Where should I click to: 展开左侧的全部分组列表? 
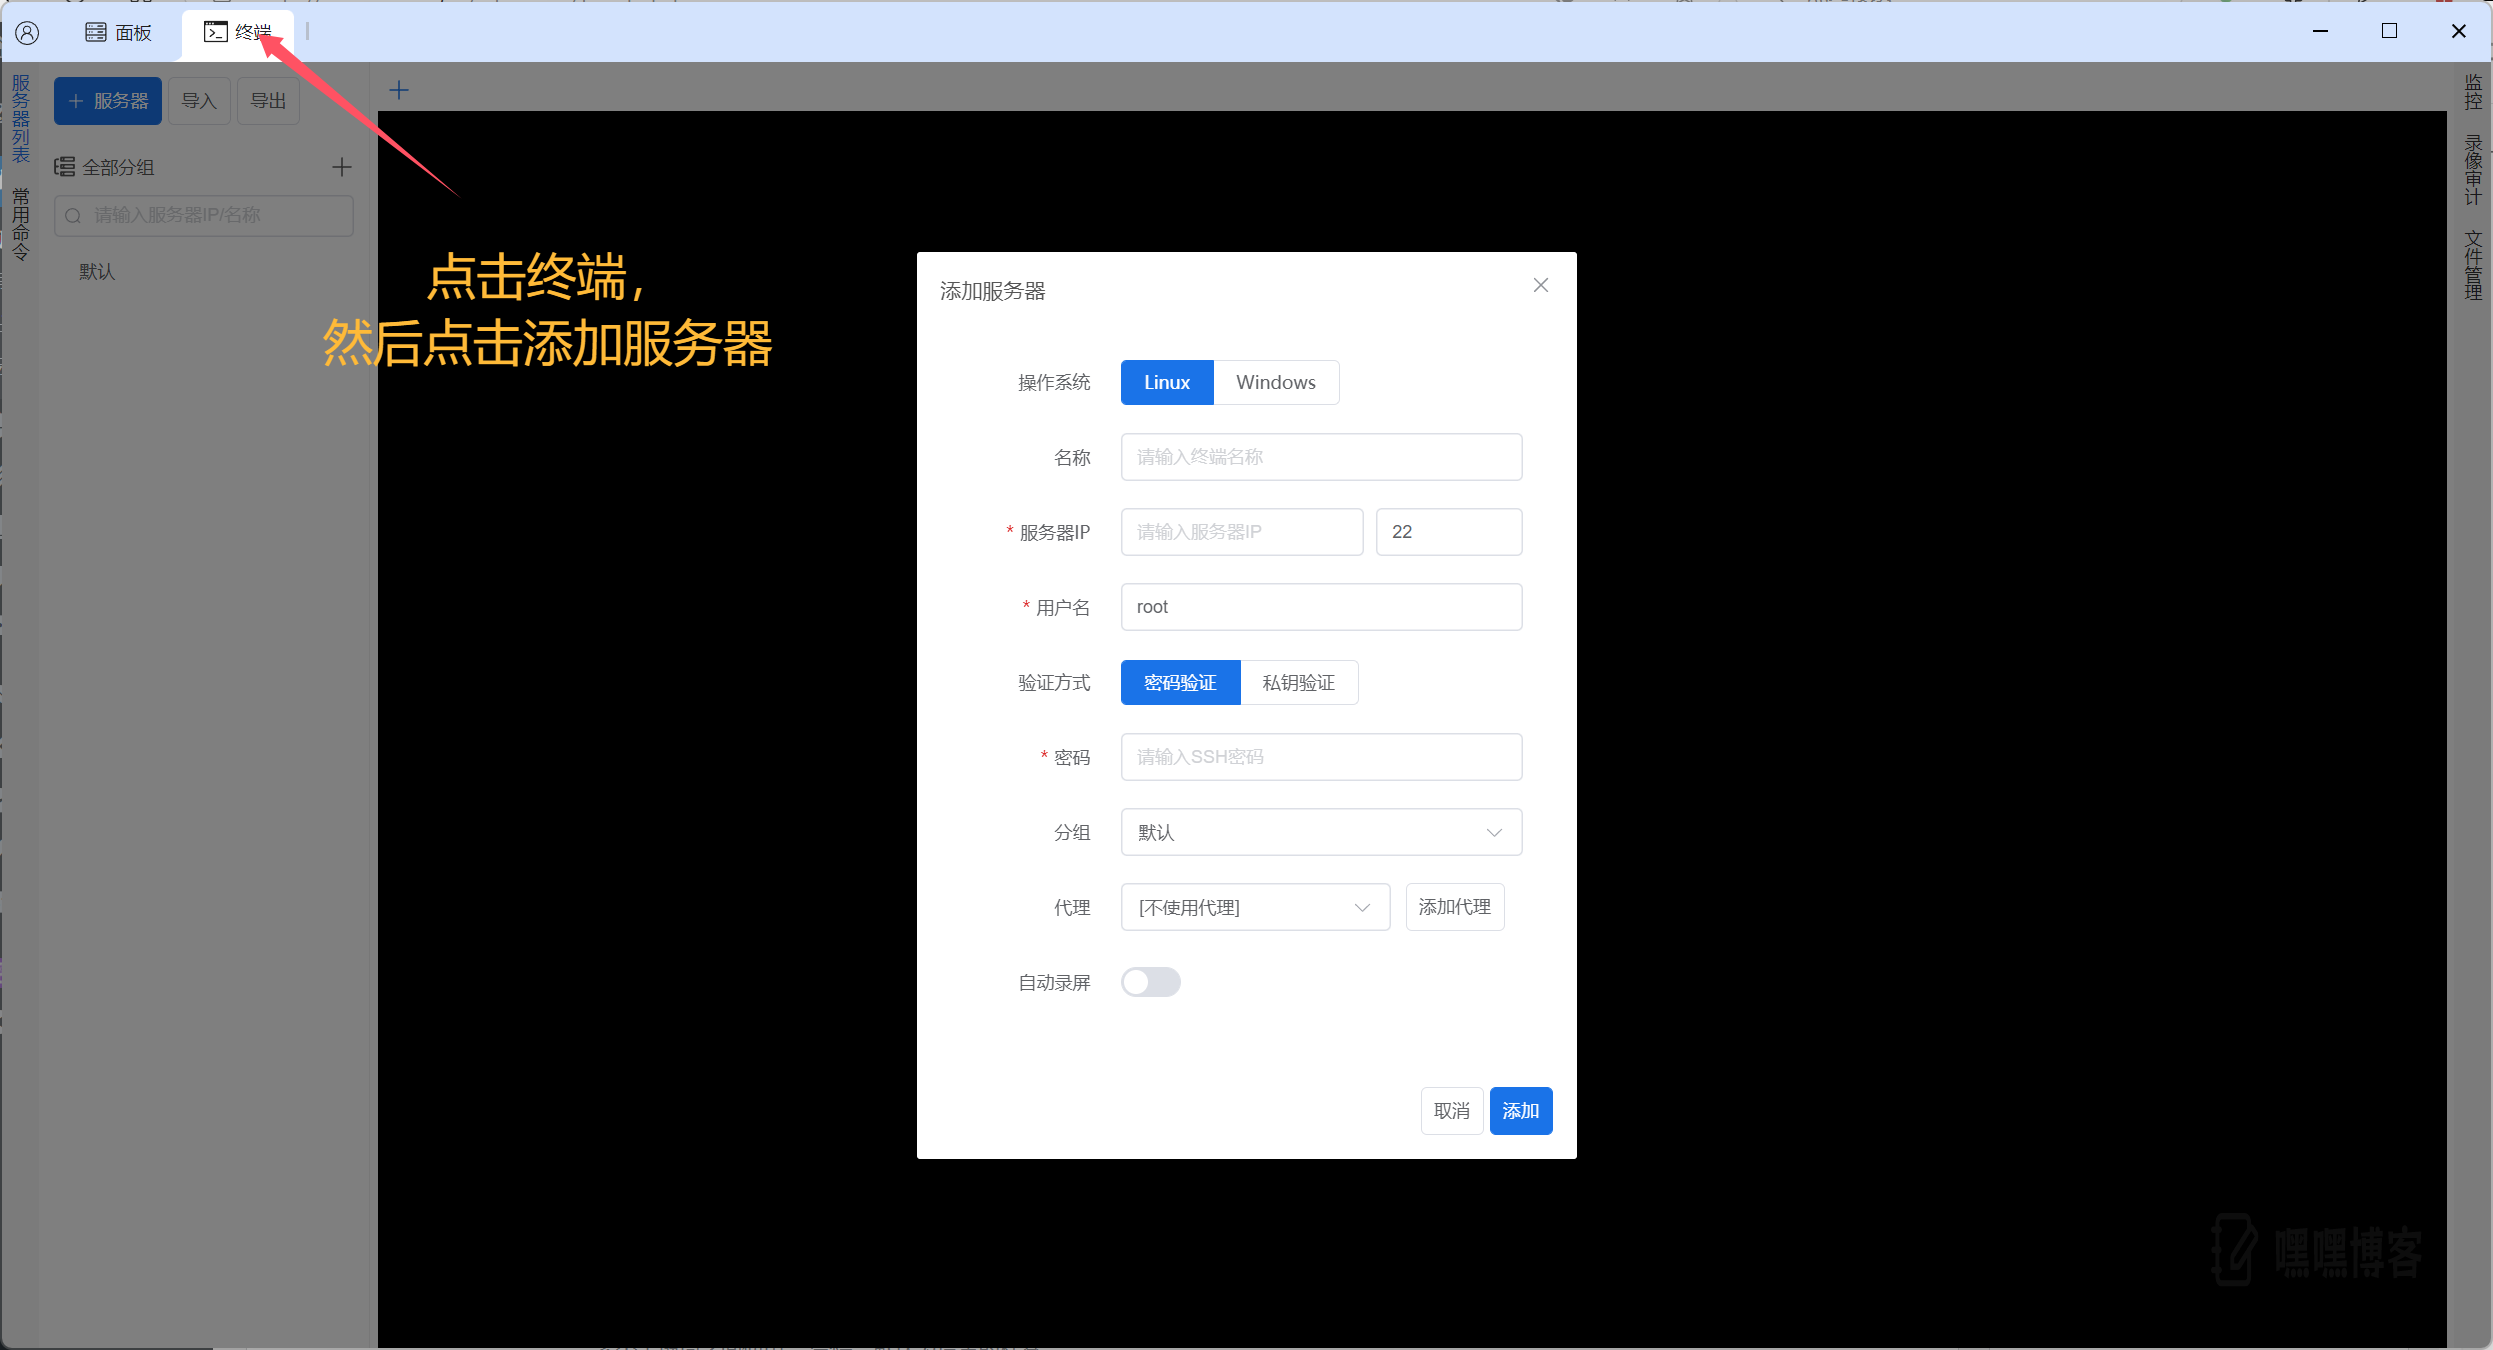pos(118,166)
